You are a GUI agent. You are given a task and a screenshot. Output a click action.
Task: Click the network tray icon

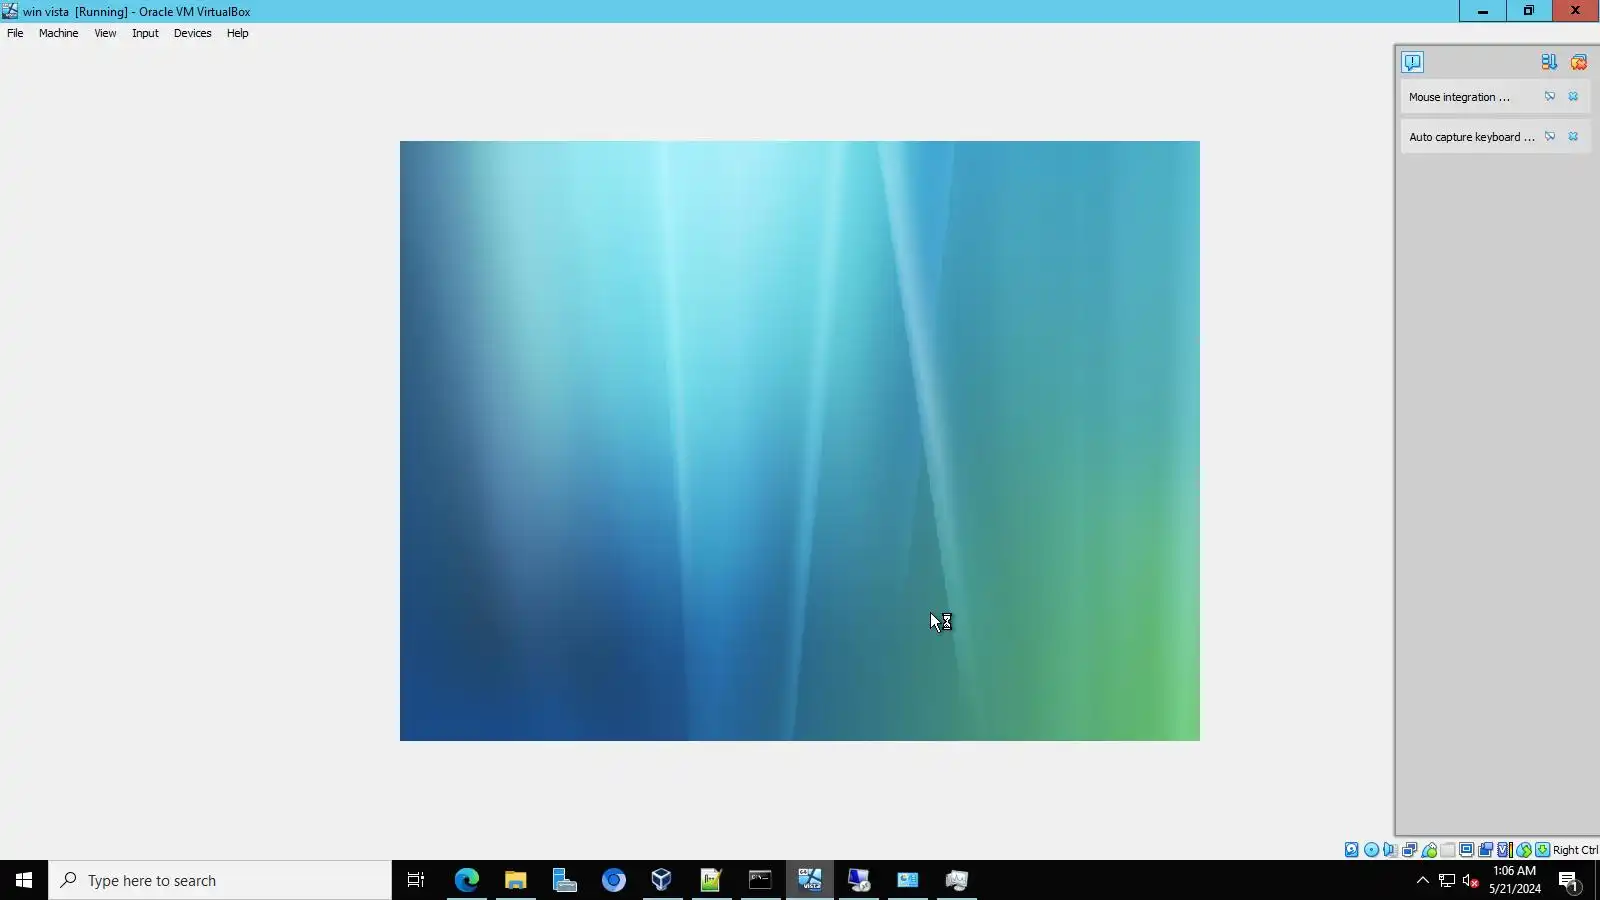click(x=1447, y=880)
